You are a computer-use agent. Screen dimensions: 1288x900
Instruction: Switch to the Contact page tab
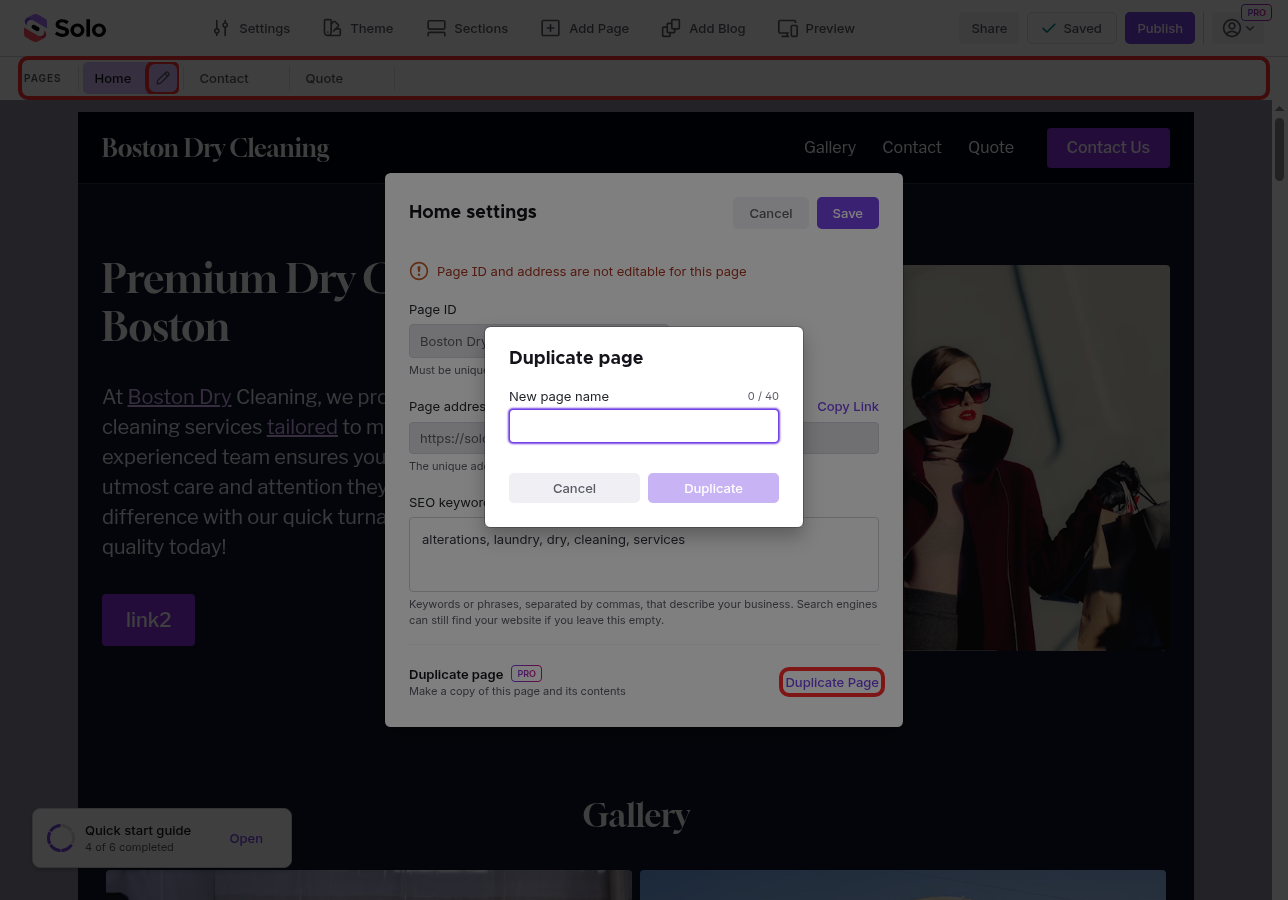224,78
